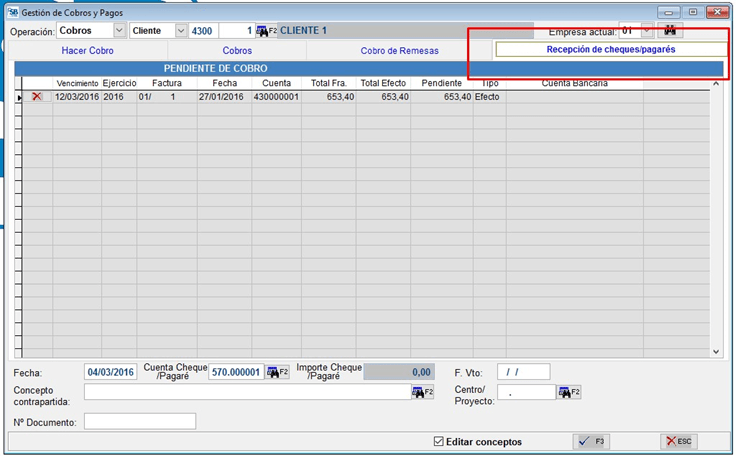Toggle the Editar conceptos checkbox
Viewport: 743px width, 456px height.
click(439, 441)
